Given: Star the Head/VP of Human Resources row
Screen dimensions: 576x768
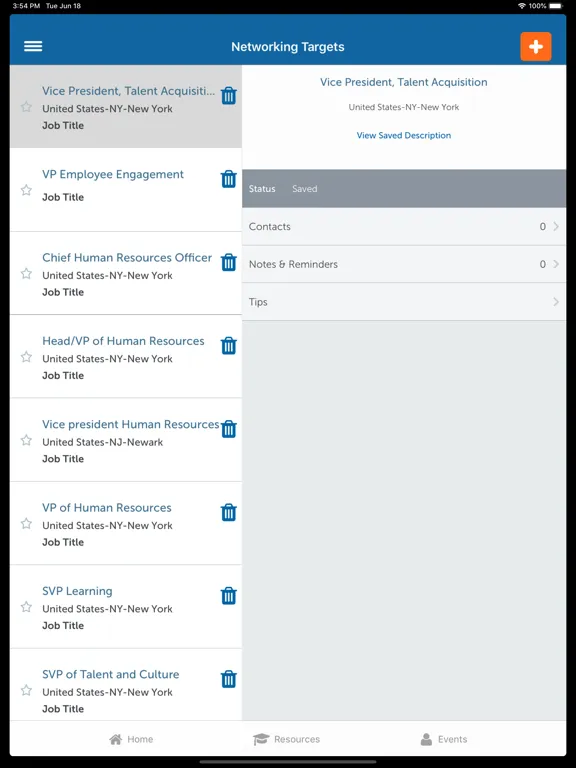Looking at the screenshot, I should [x=26, y=357].
